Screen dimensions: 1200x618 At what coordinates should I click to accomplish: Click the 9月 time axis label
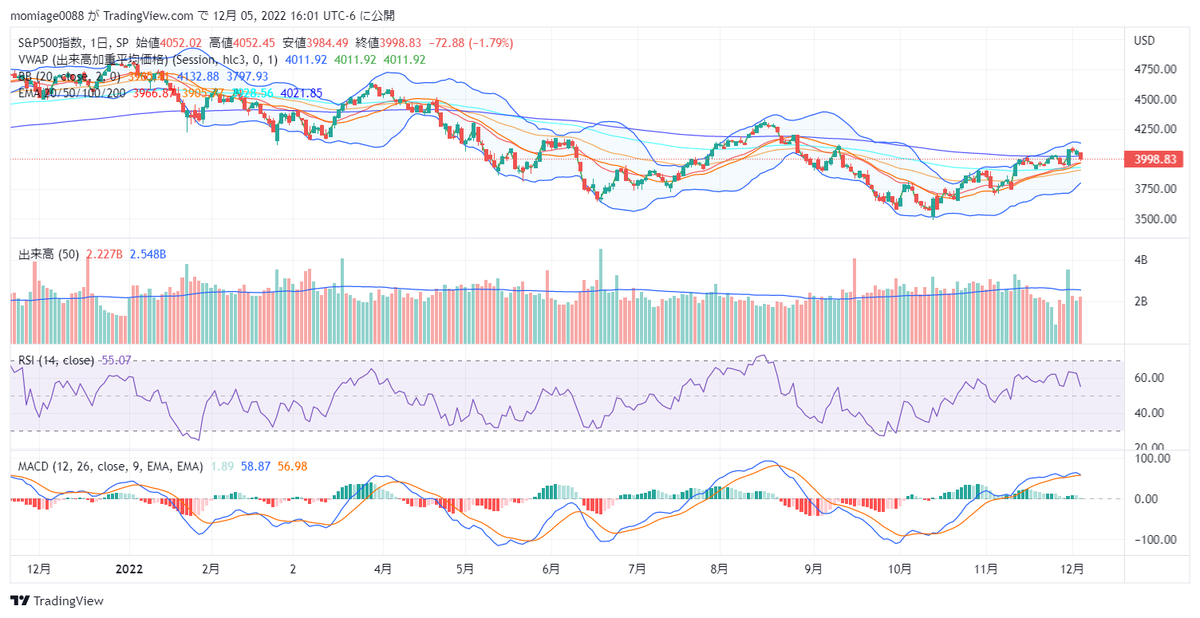pos(813,569)
